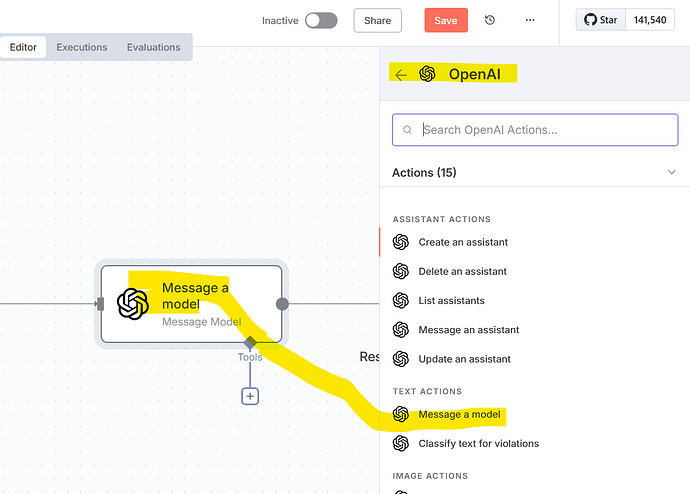The height and width of the screenshot is (494, 690).
Task: Click the IMAGE ACTIONS section label
Action: 430,476
